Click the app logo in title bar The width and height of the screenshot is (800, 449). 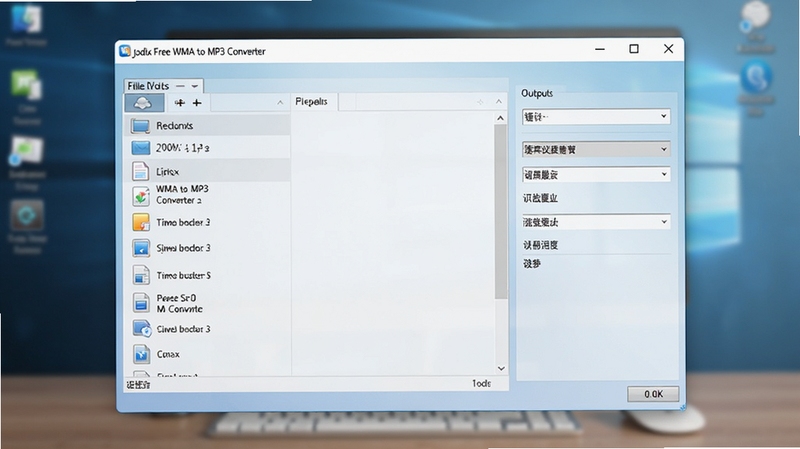pyautogui.click(x=124, y=51)
